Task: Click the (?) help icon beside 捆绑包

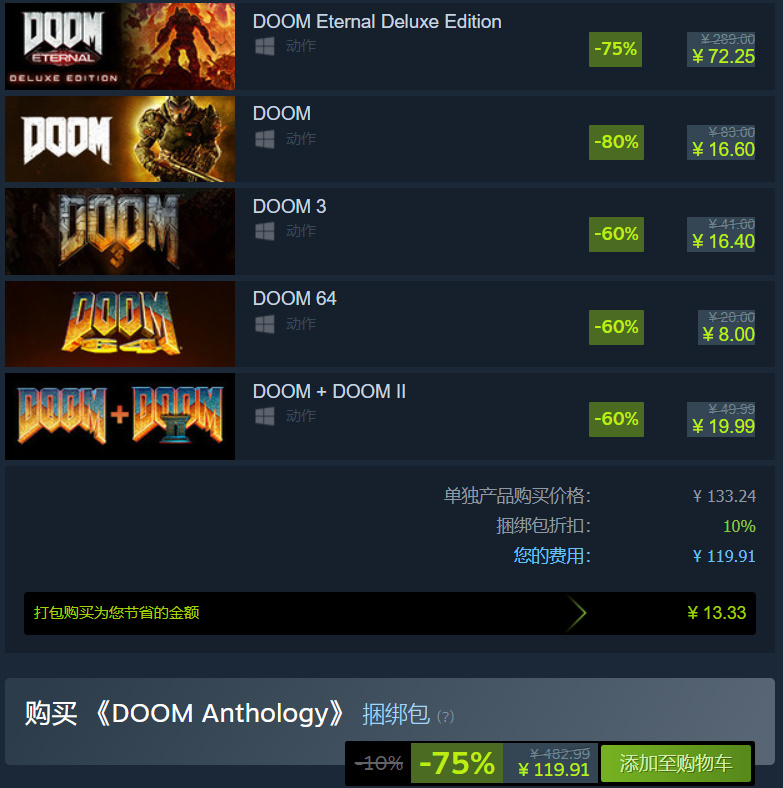Action: coord(445,716)
